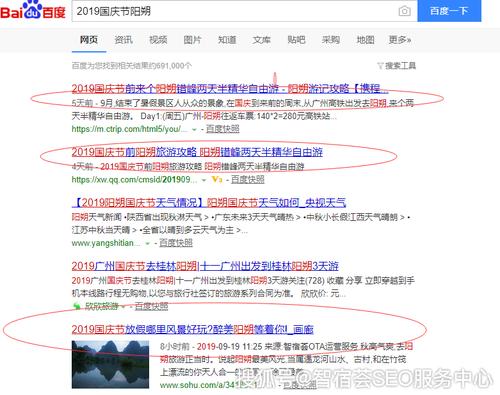Open 百度快照 for the yangshitian result
The image size is (500, 395).
(x=176, y=243)
